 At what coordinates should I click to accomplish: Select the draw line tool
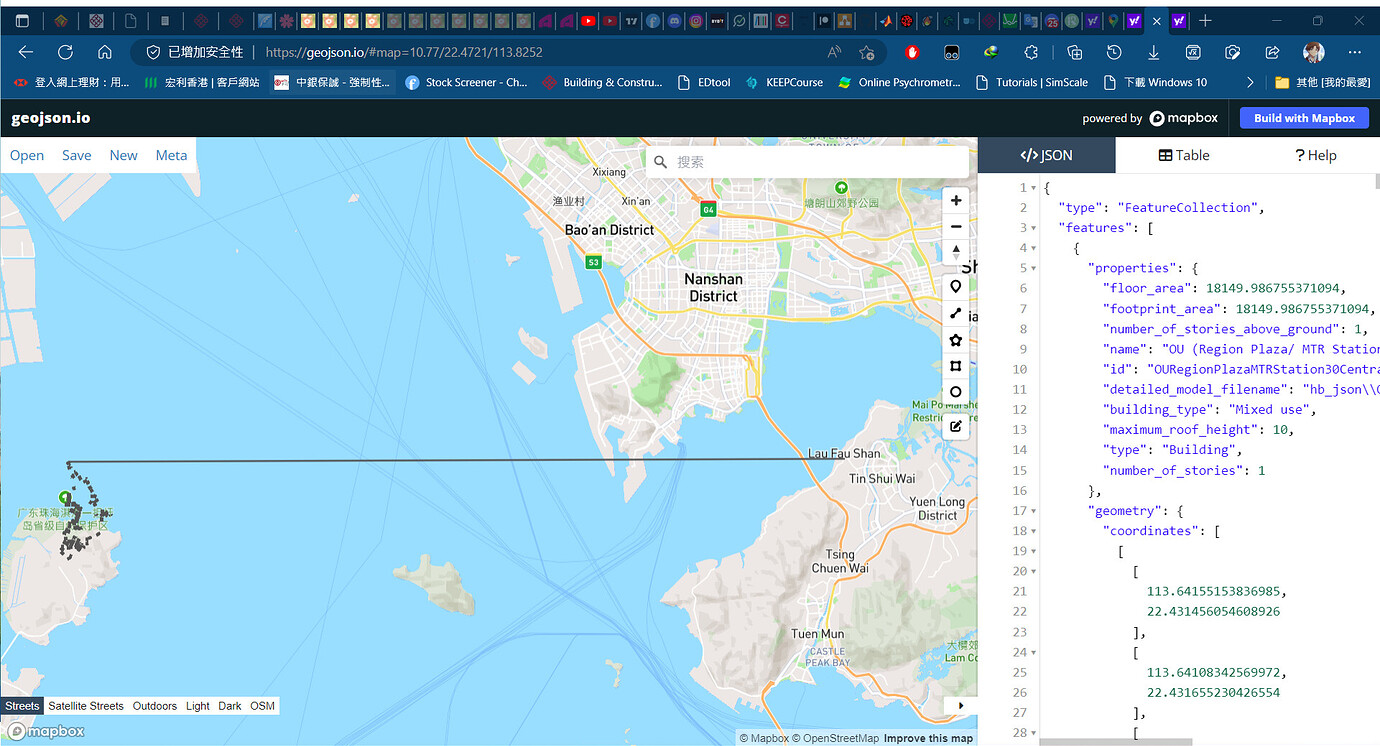tap(956, 313)
